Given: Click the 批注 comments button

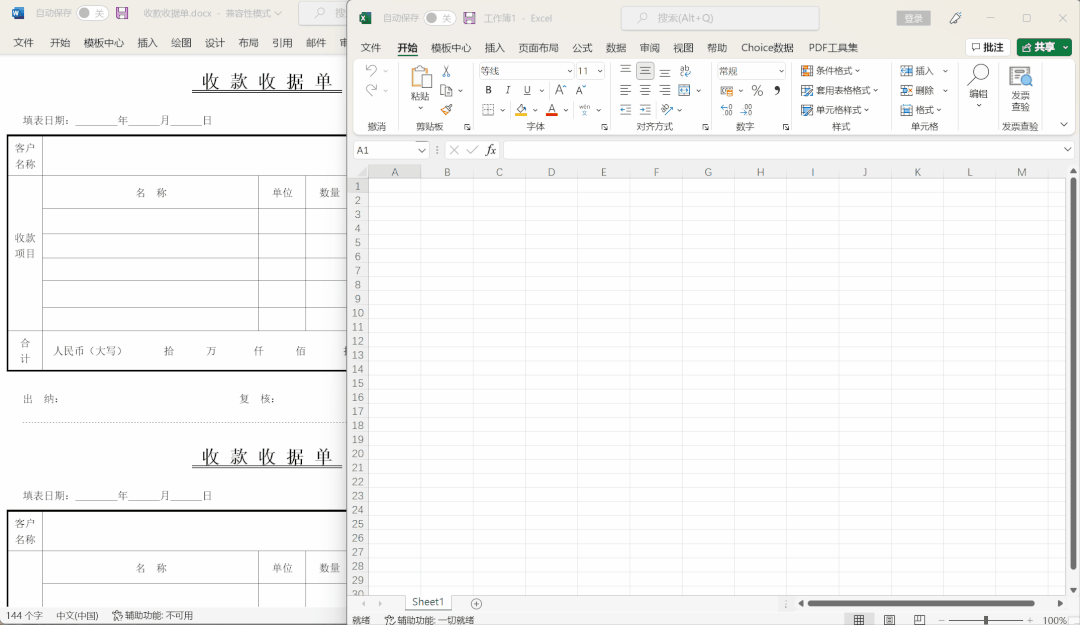Looking at the screenshot, I should tap(988, 47).
